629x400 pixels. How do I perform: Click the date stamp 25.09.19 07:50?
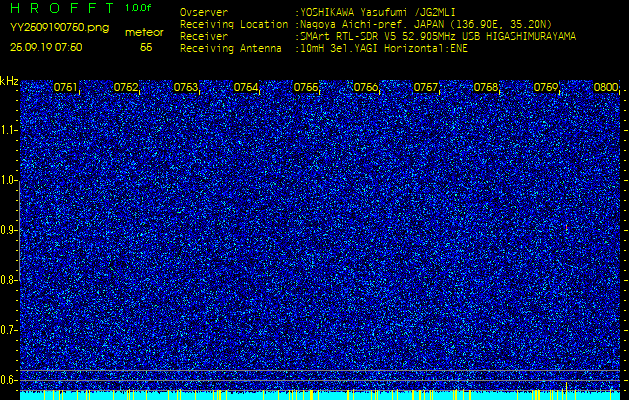tap(46, 47)
